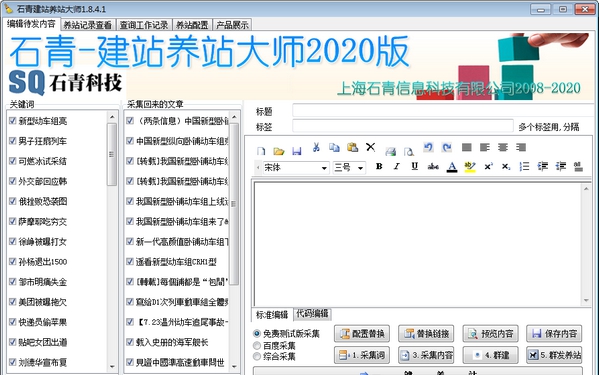The image size is (599, 375).
Task: Open the 产品展示 tab
Action: (232, 25)
